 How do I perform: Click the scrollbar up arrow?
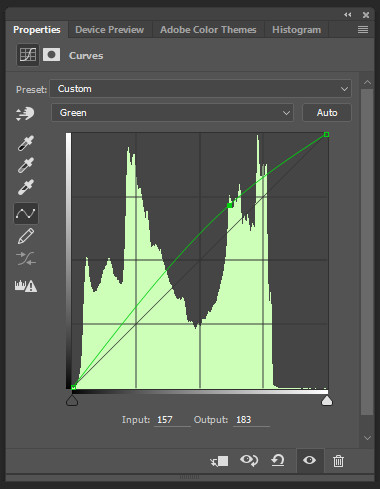pos(367,82)
